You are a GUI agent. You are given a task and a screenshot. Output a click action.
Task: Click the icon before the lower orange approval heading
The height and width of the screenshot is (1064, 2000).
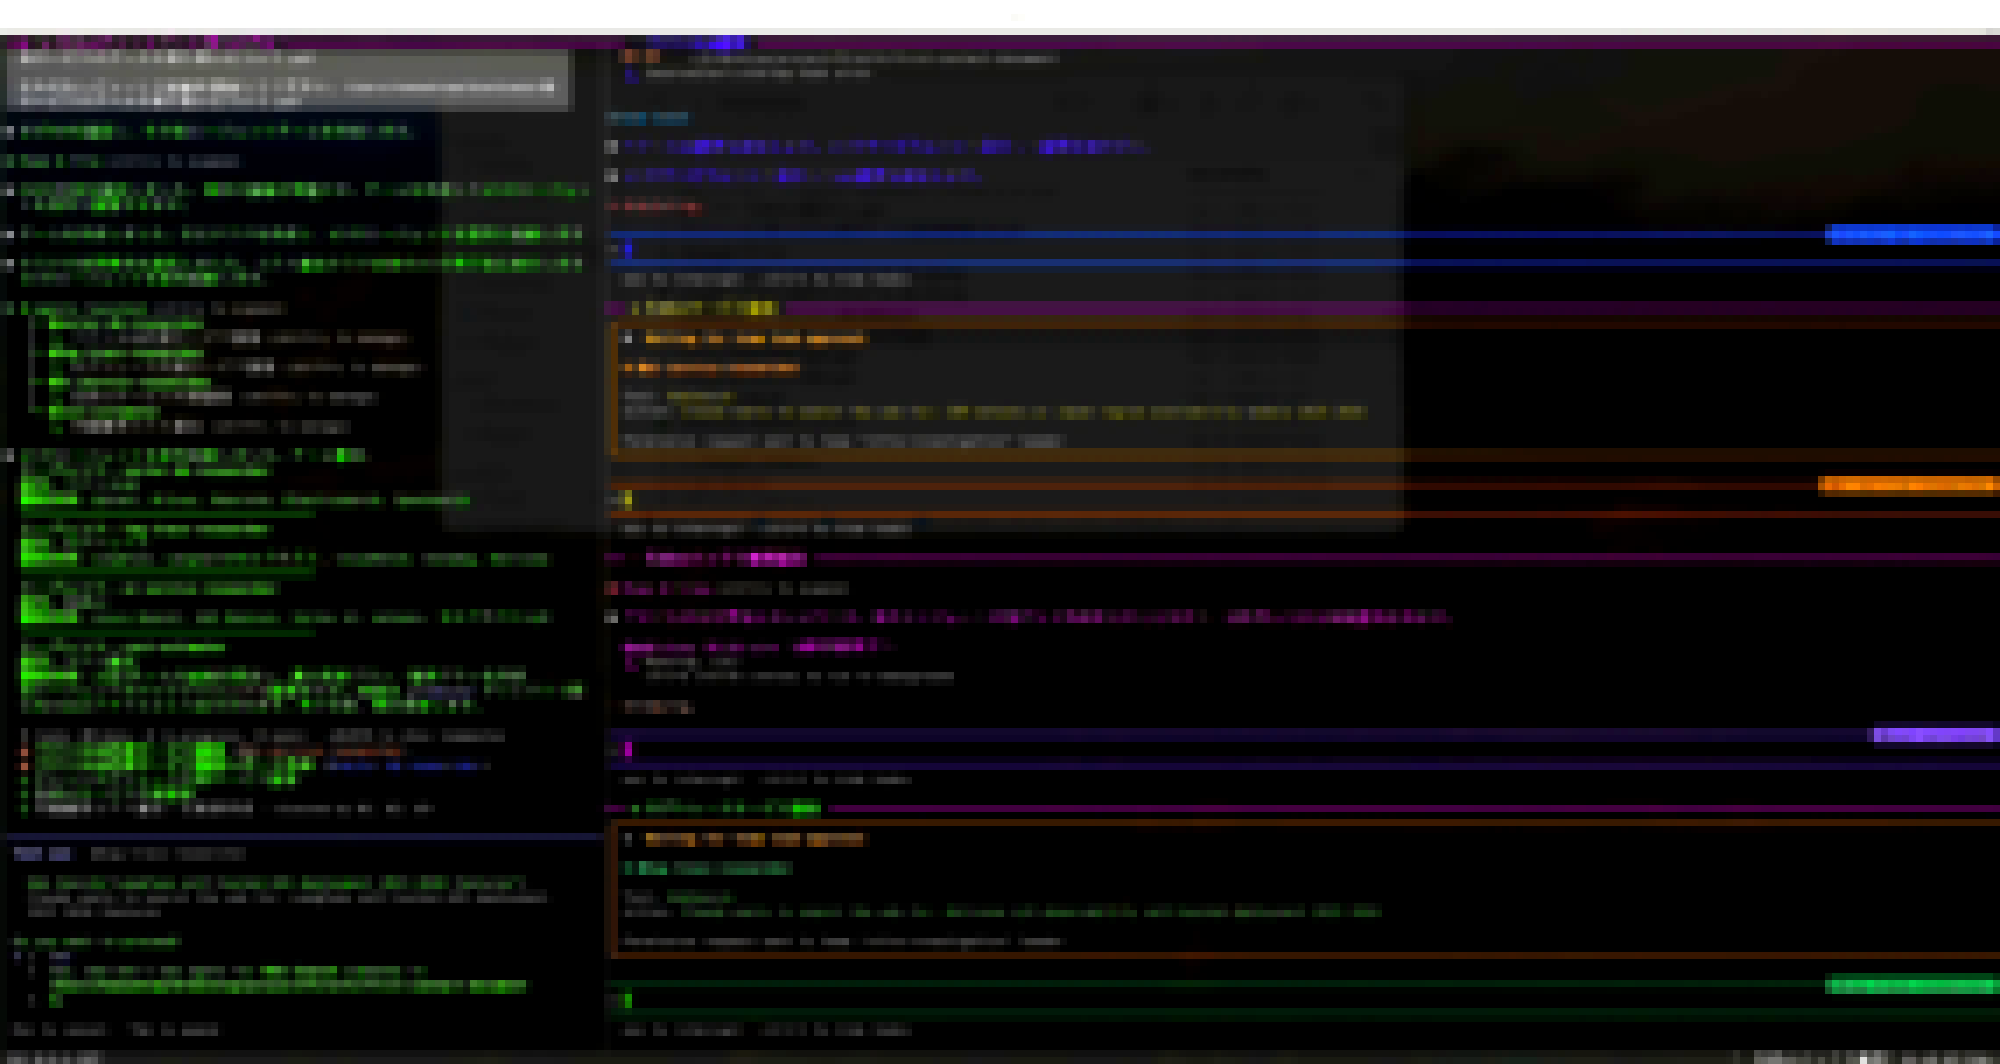click(x=628, y=839)
